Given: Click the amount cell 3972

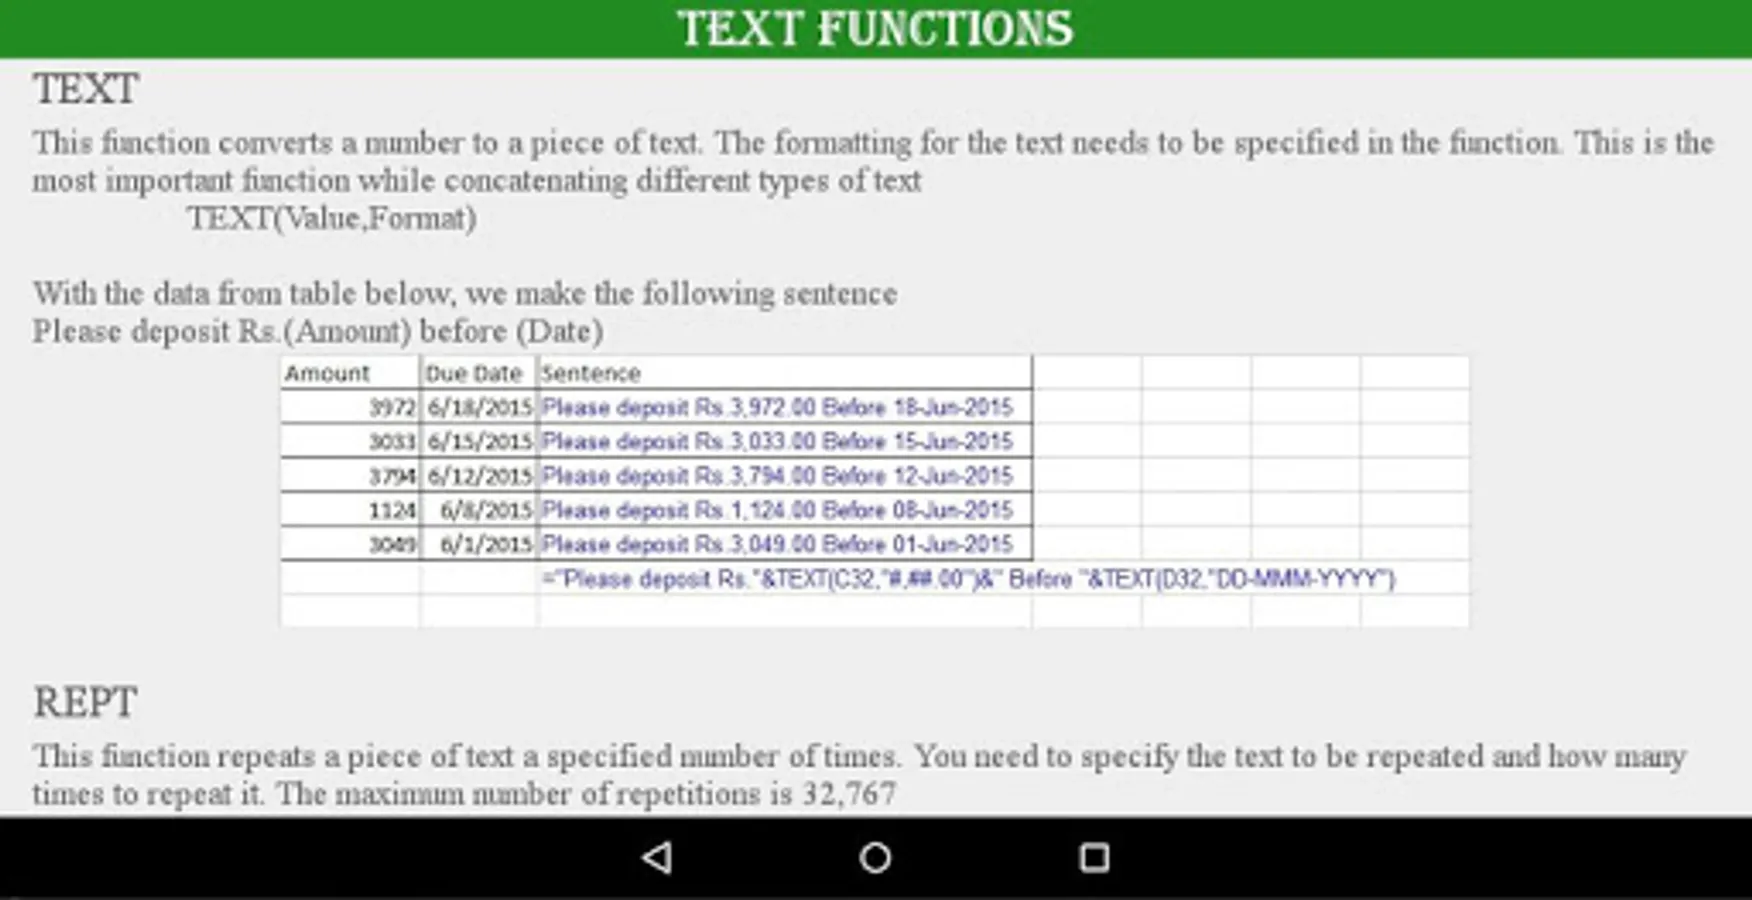Looking at the screenshot, I should (350, 407).
